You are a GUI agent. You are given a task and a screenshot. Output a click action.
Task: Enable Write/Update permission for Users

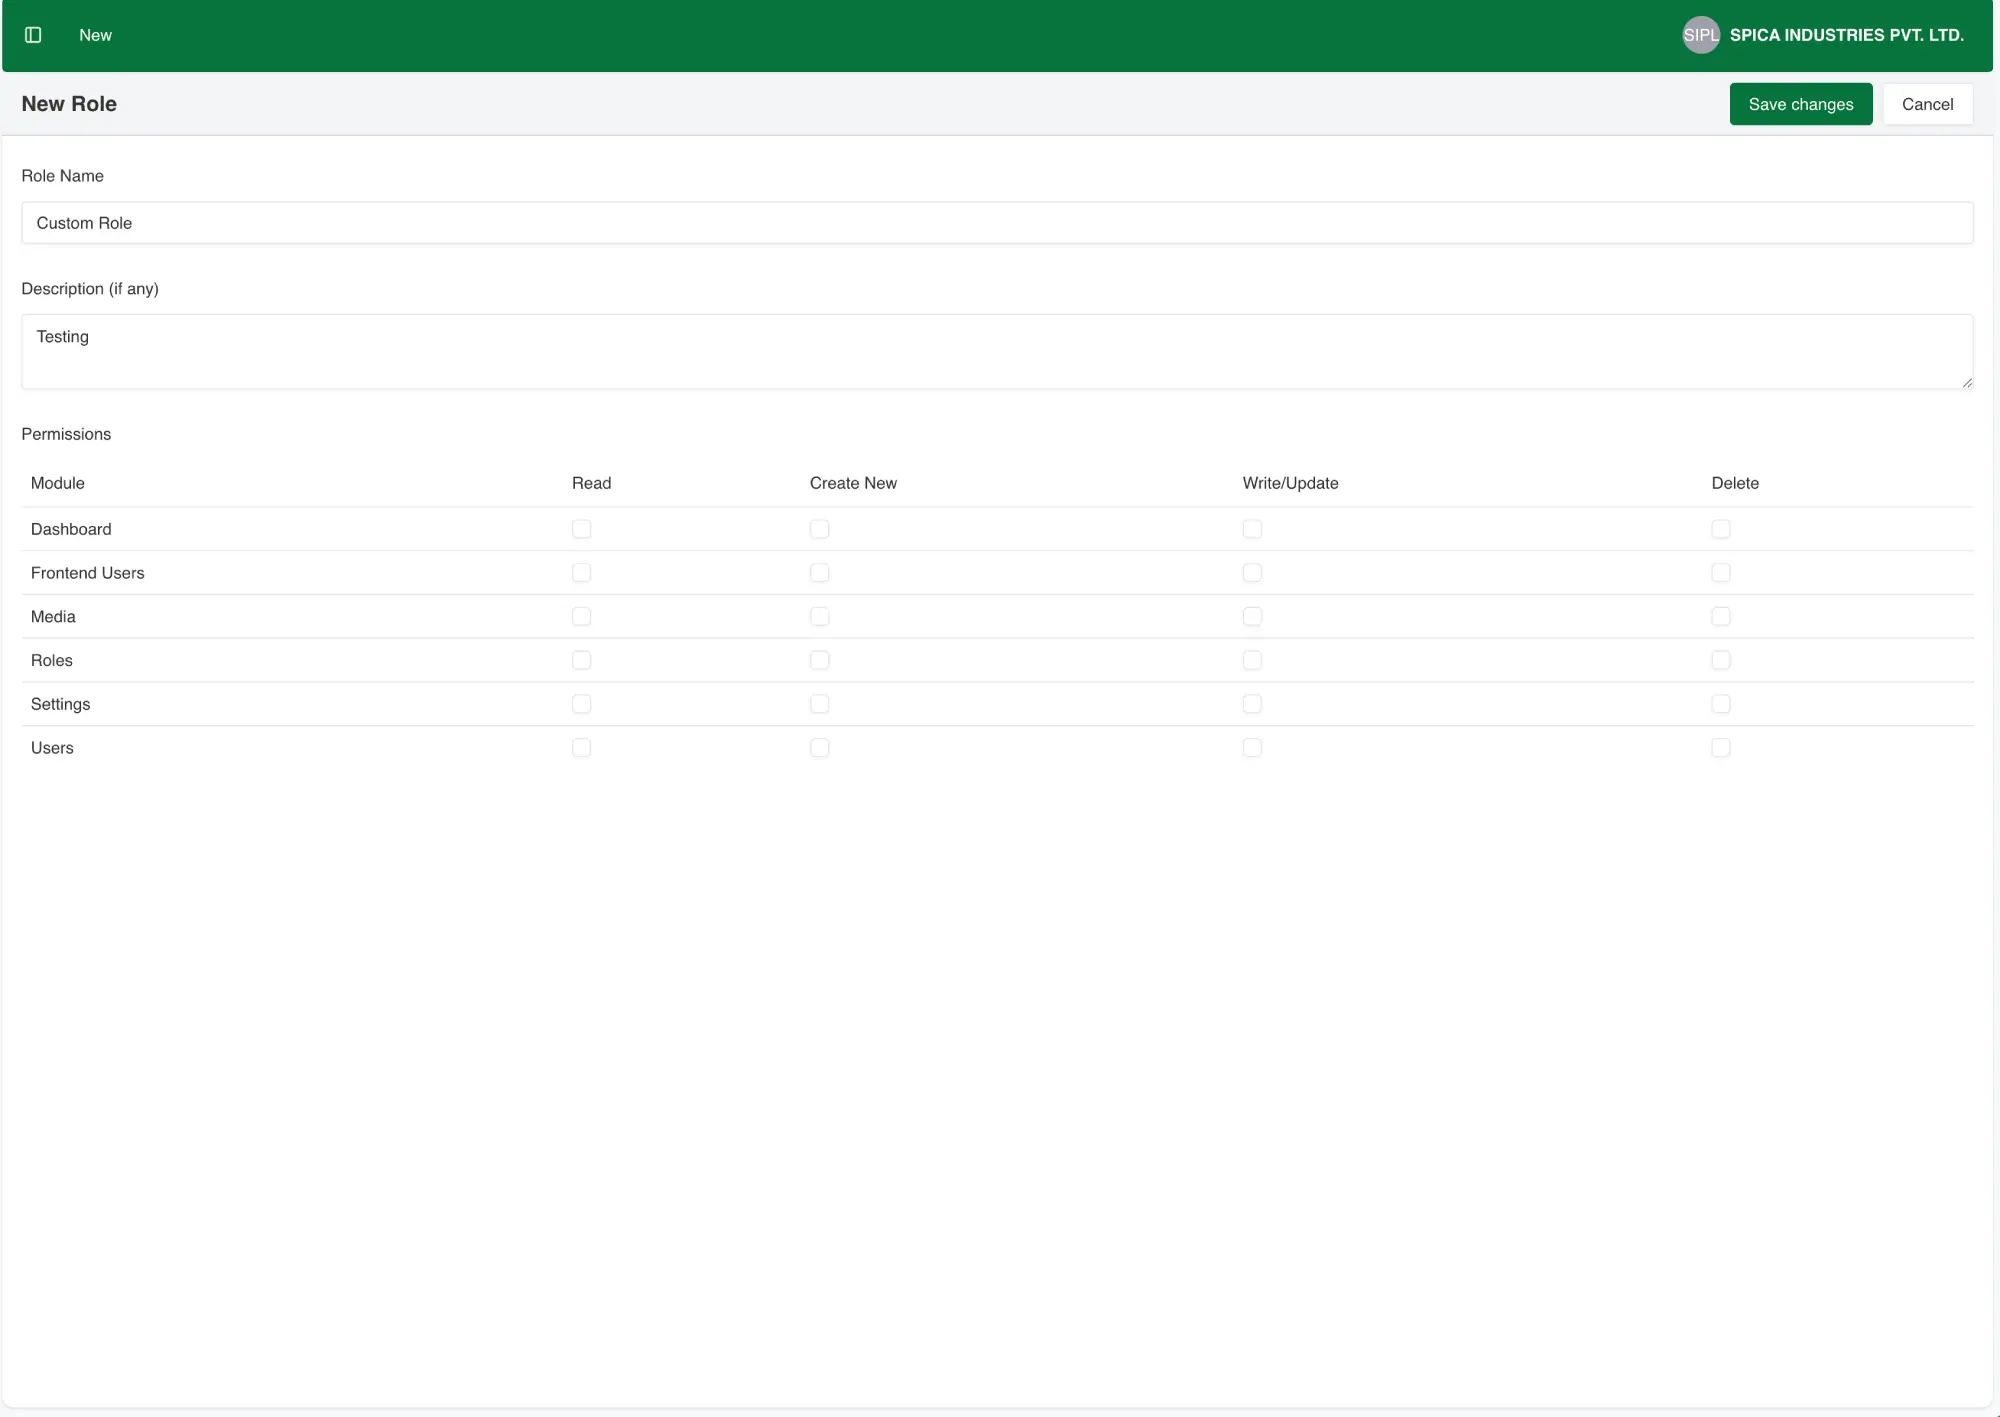coord(1252,748)
